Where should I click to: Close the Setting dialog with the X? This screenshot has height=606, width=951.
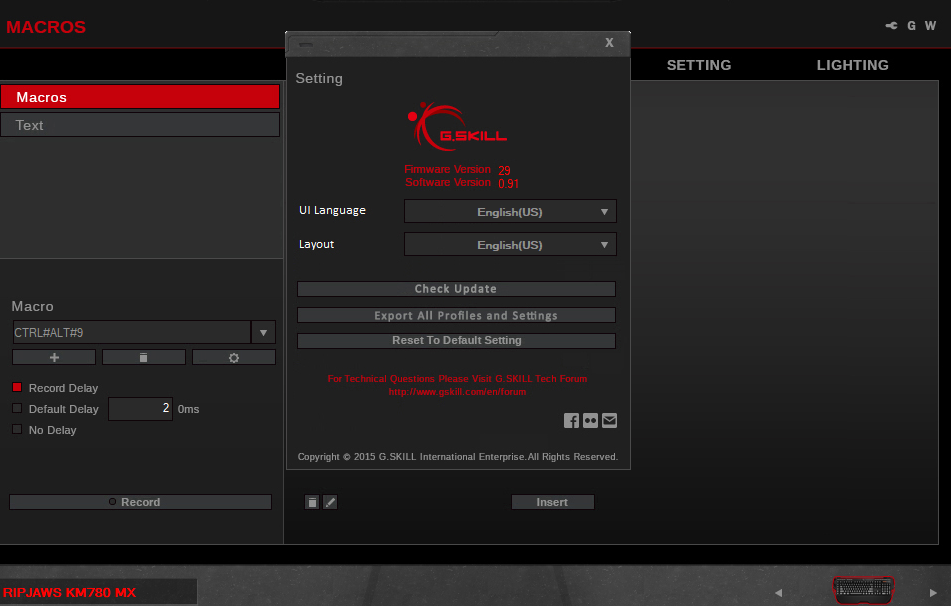(x=610, y=42)
